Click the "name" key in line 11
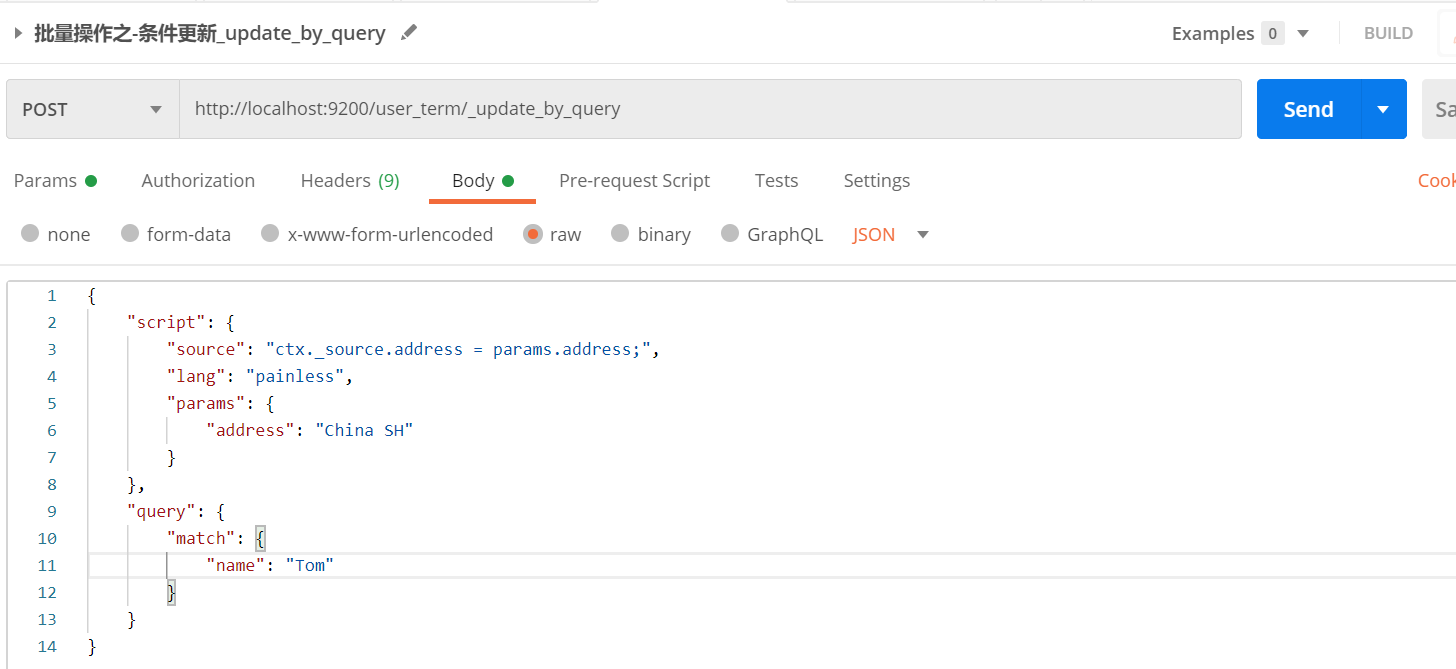Viewport: 1456px width, 669px height. [236, 566]
